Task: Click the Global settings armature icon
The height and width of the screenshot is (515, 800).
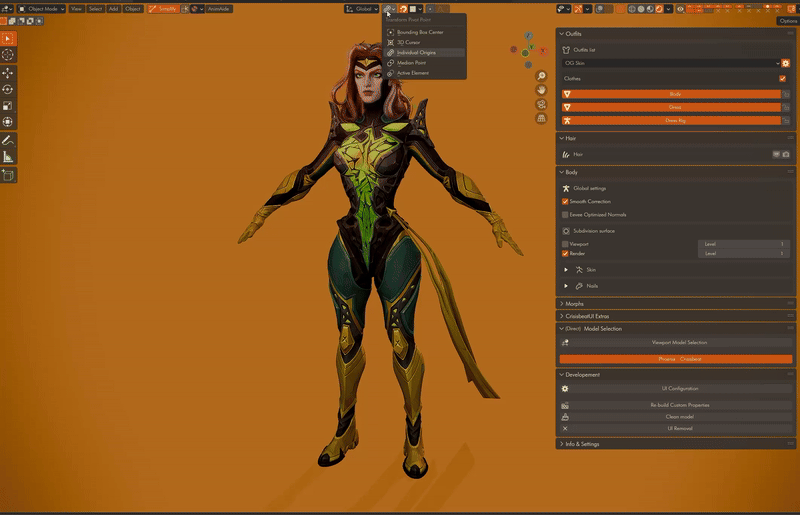Action: [x=566, y=188]
